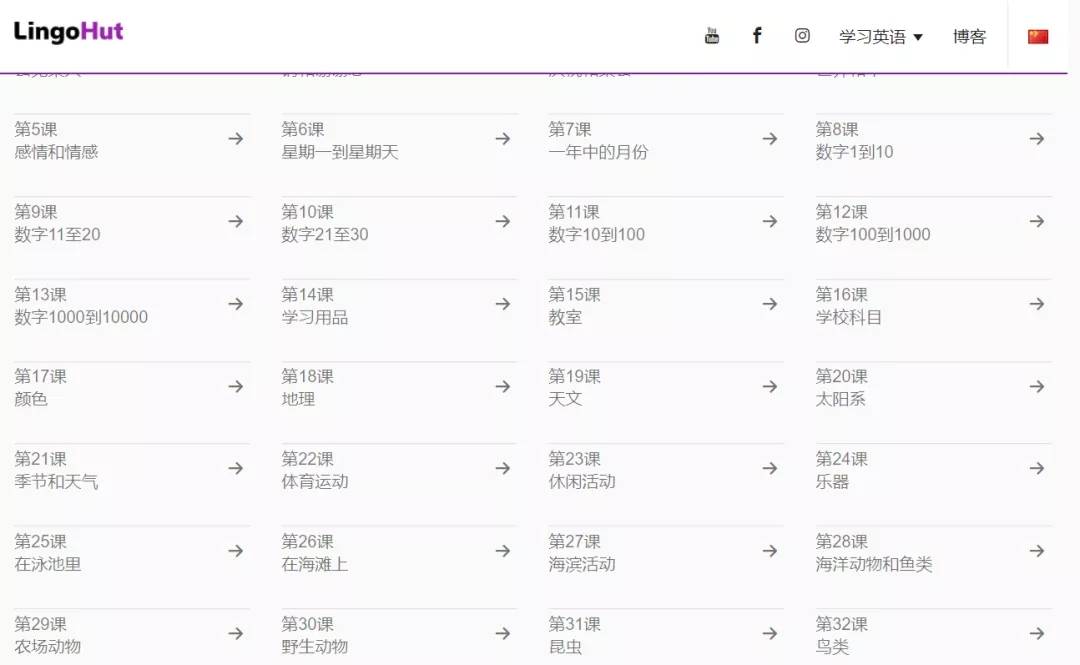This screenshot has width=1080, height=665.
Task: Click the arrow beside 第26课 在海滩上
Action: 504,552
